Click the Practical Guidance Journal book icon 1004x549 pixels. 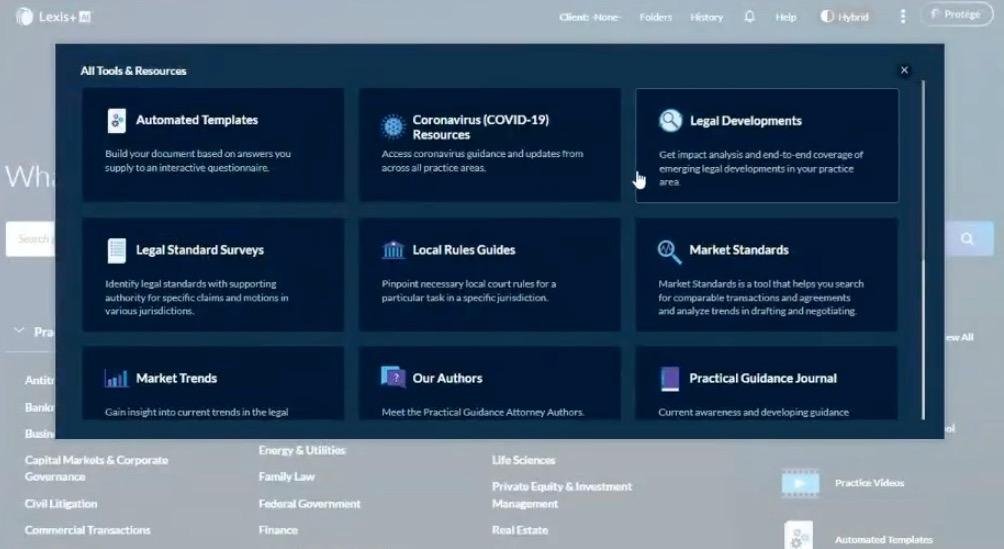coord(669,378)
